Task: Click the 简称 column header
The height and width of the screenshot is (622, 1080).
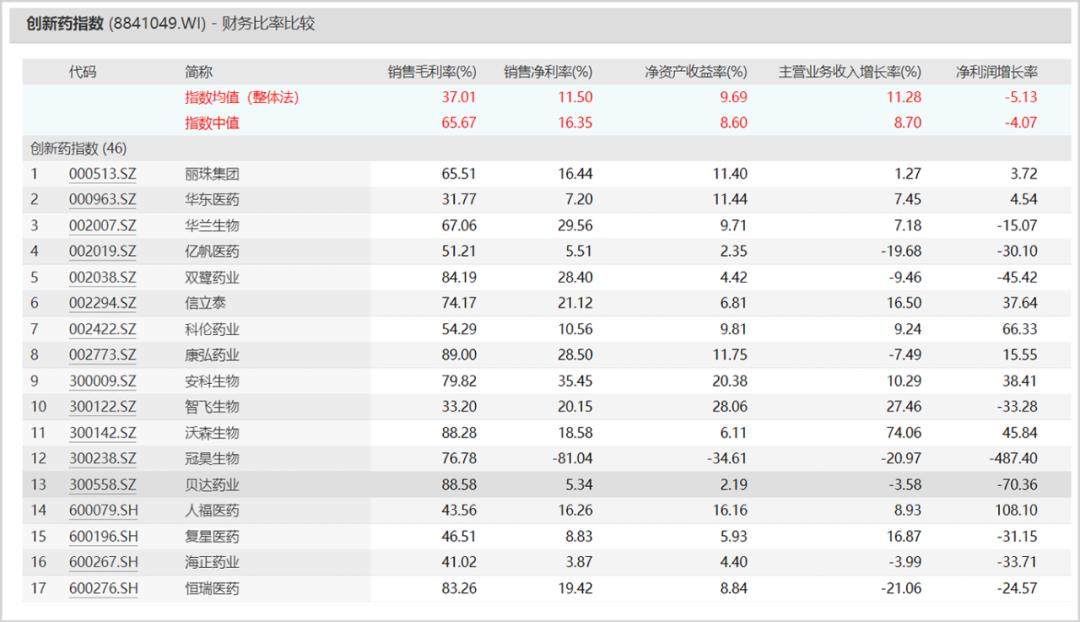Action: pos(198,72)
